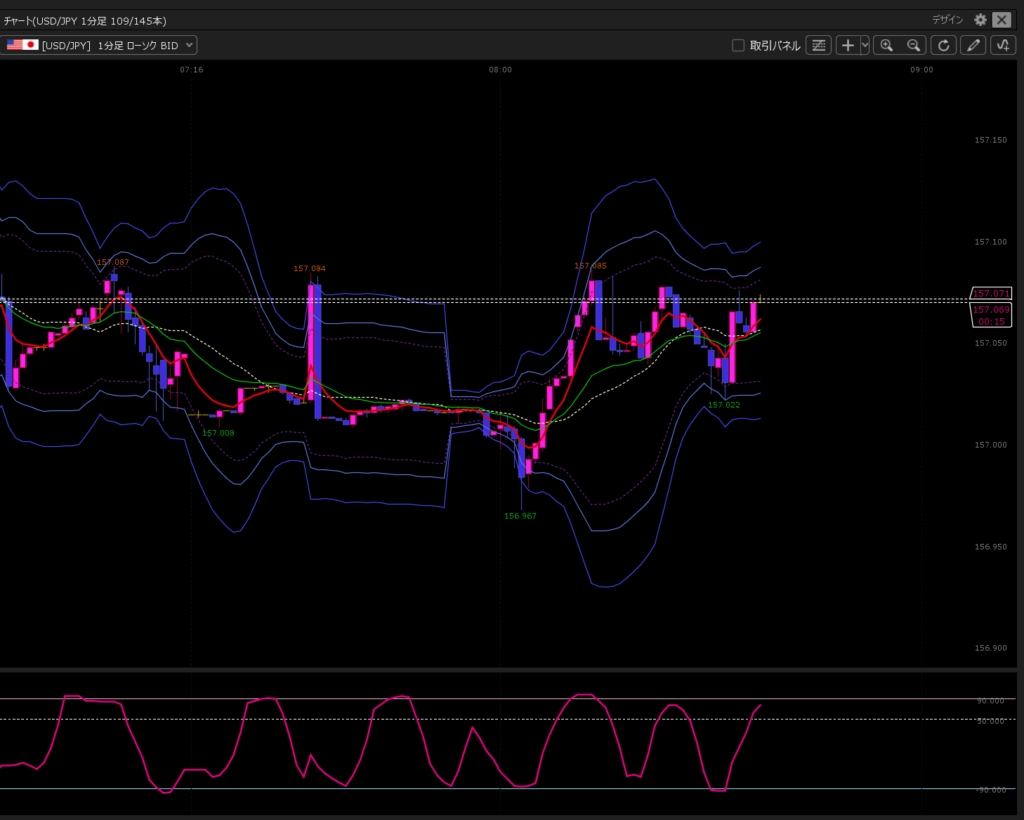Click the add indicator wave icon
Image resolution: width=1024 pixels, height=820 pixels.
click(1002, 45)
